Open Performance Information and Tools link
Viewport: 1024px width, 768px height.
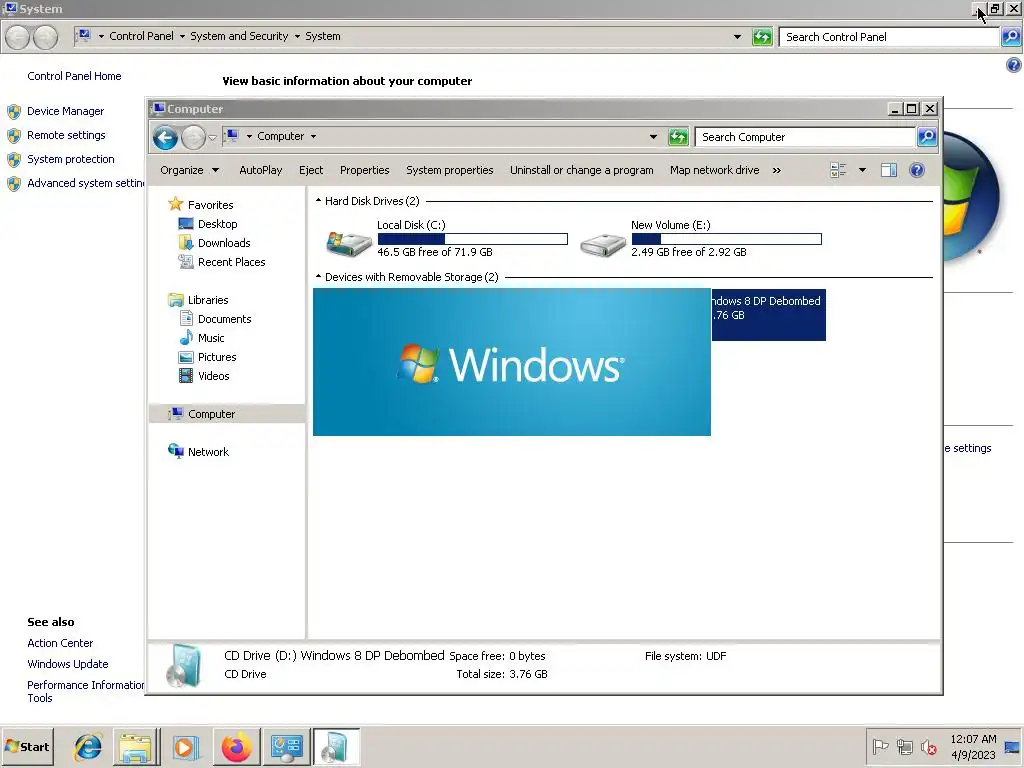pos(86,691)
